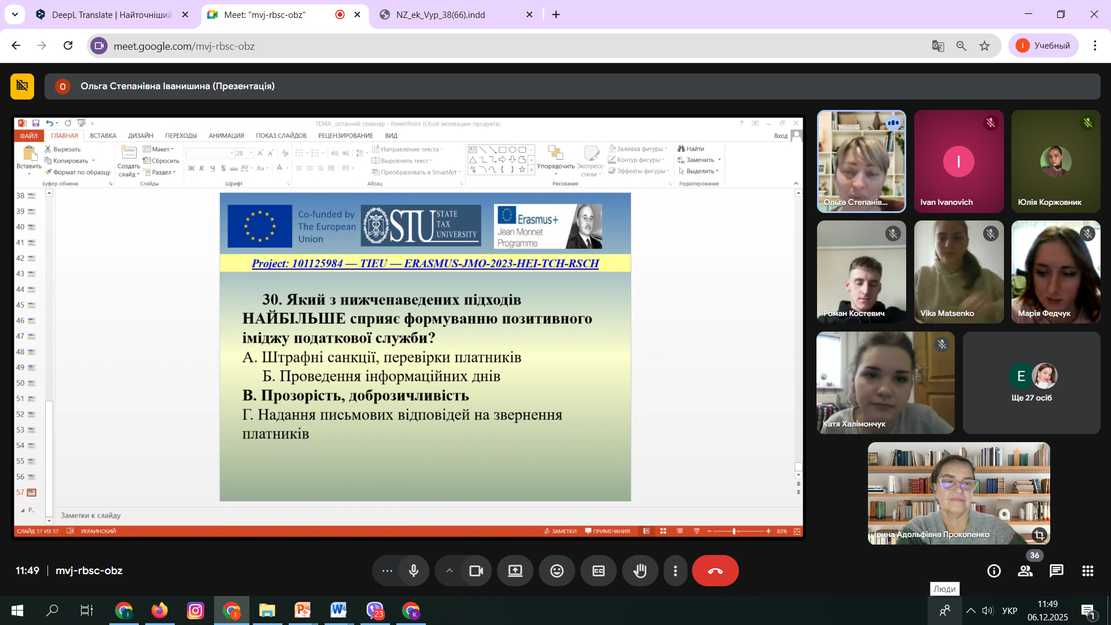
Task: Toggle the camera on or off
Action: click(x=476, y=571)
